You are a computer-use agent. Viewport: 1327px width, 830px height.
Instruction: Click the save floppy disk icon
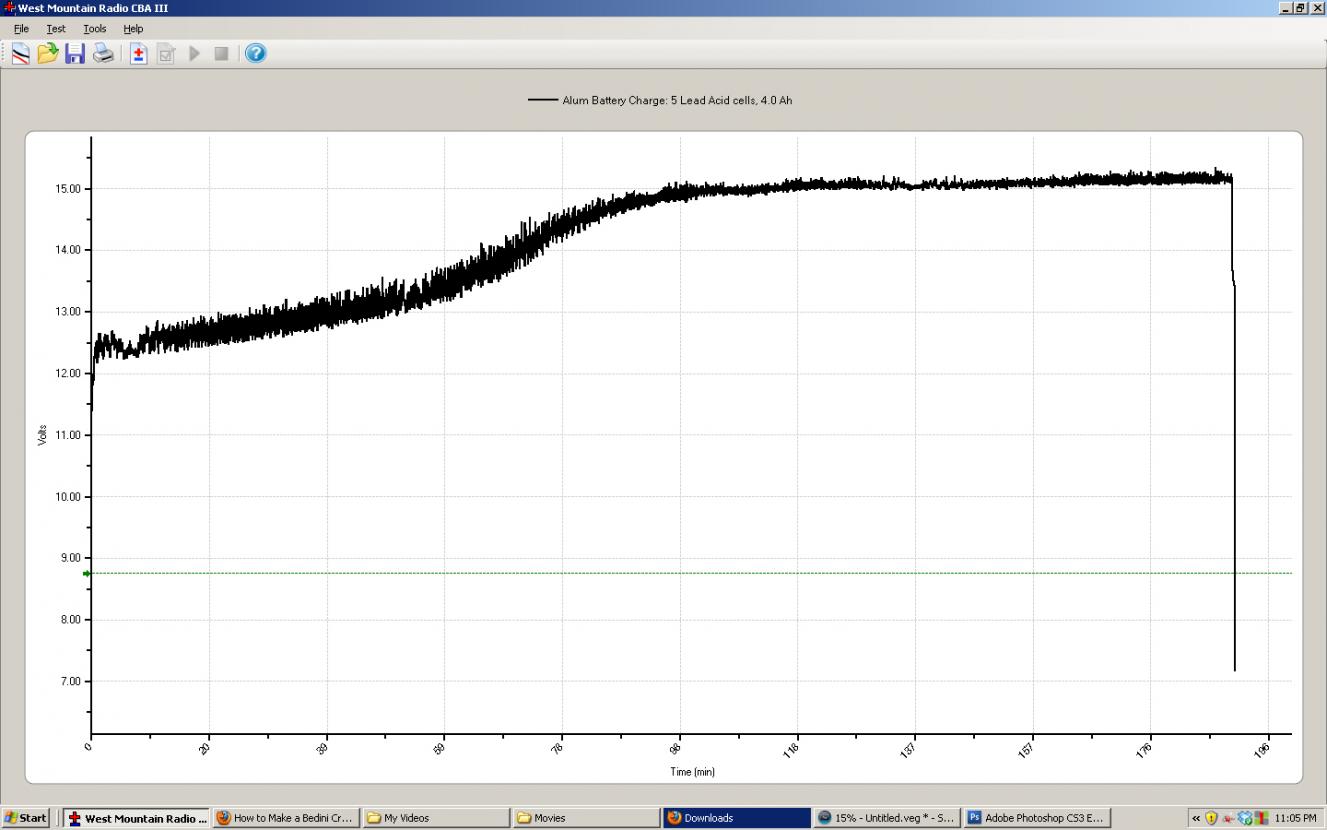(75, 54)
